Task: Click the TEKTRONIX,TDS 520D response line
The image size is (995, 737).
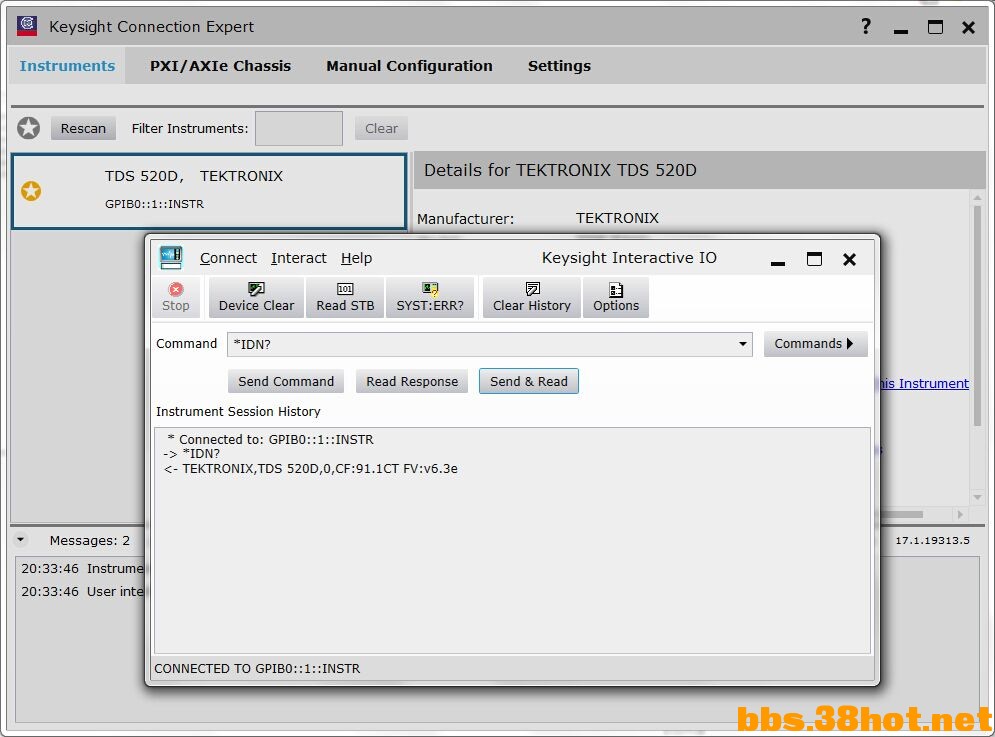Action: point(311,468)
